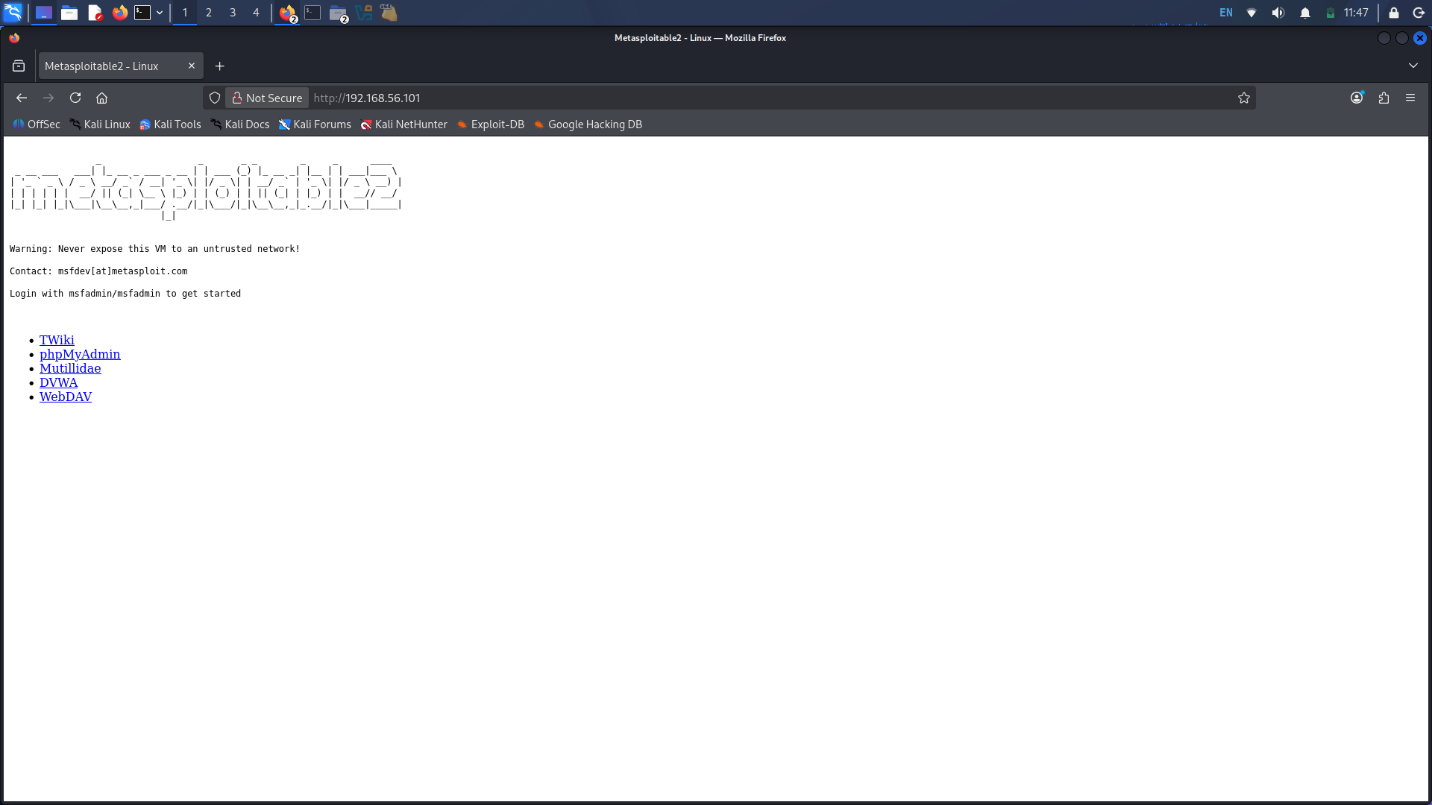The image size is (1432, 805).
Task: Click the forward navigation arrow
Action: (x=48, y=98)
